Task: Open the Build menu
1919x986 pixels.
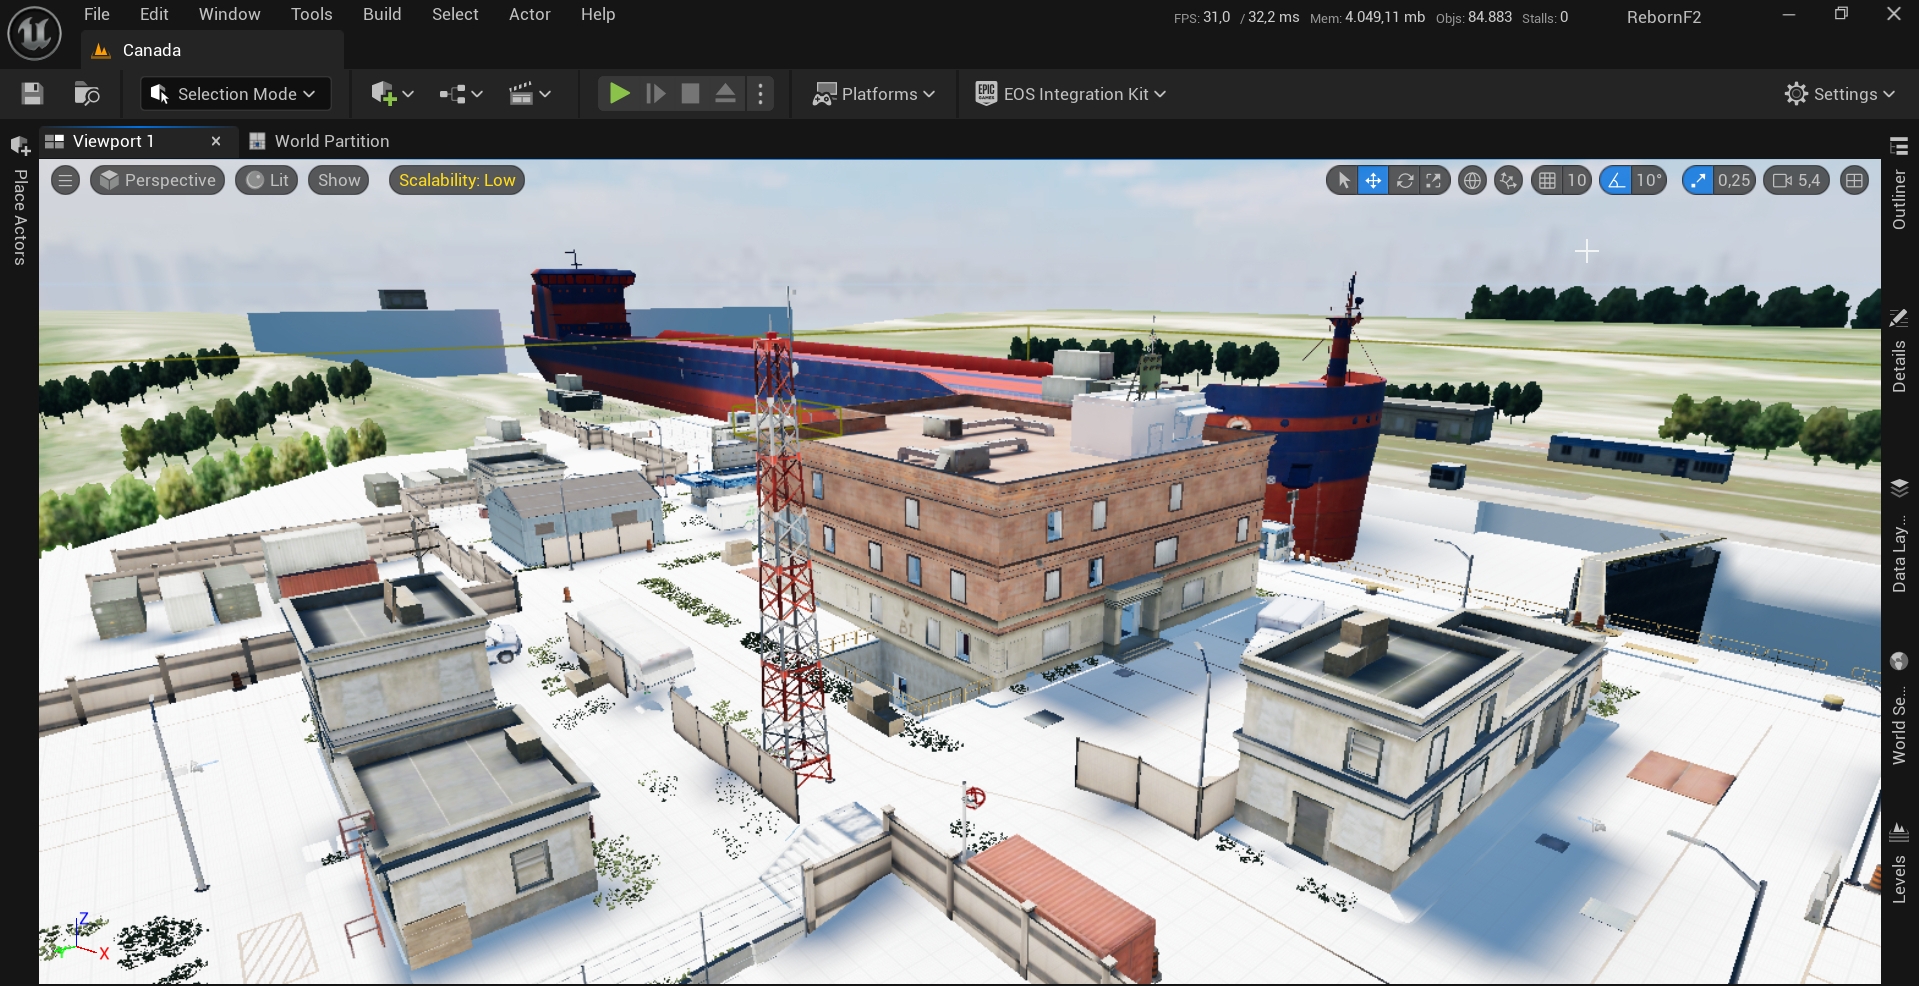Action: pos(382,14)
